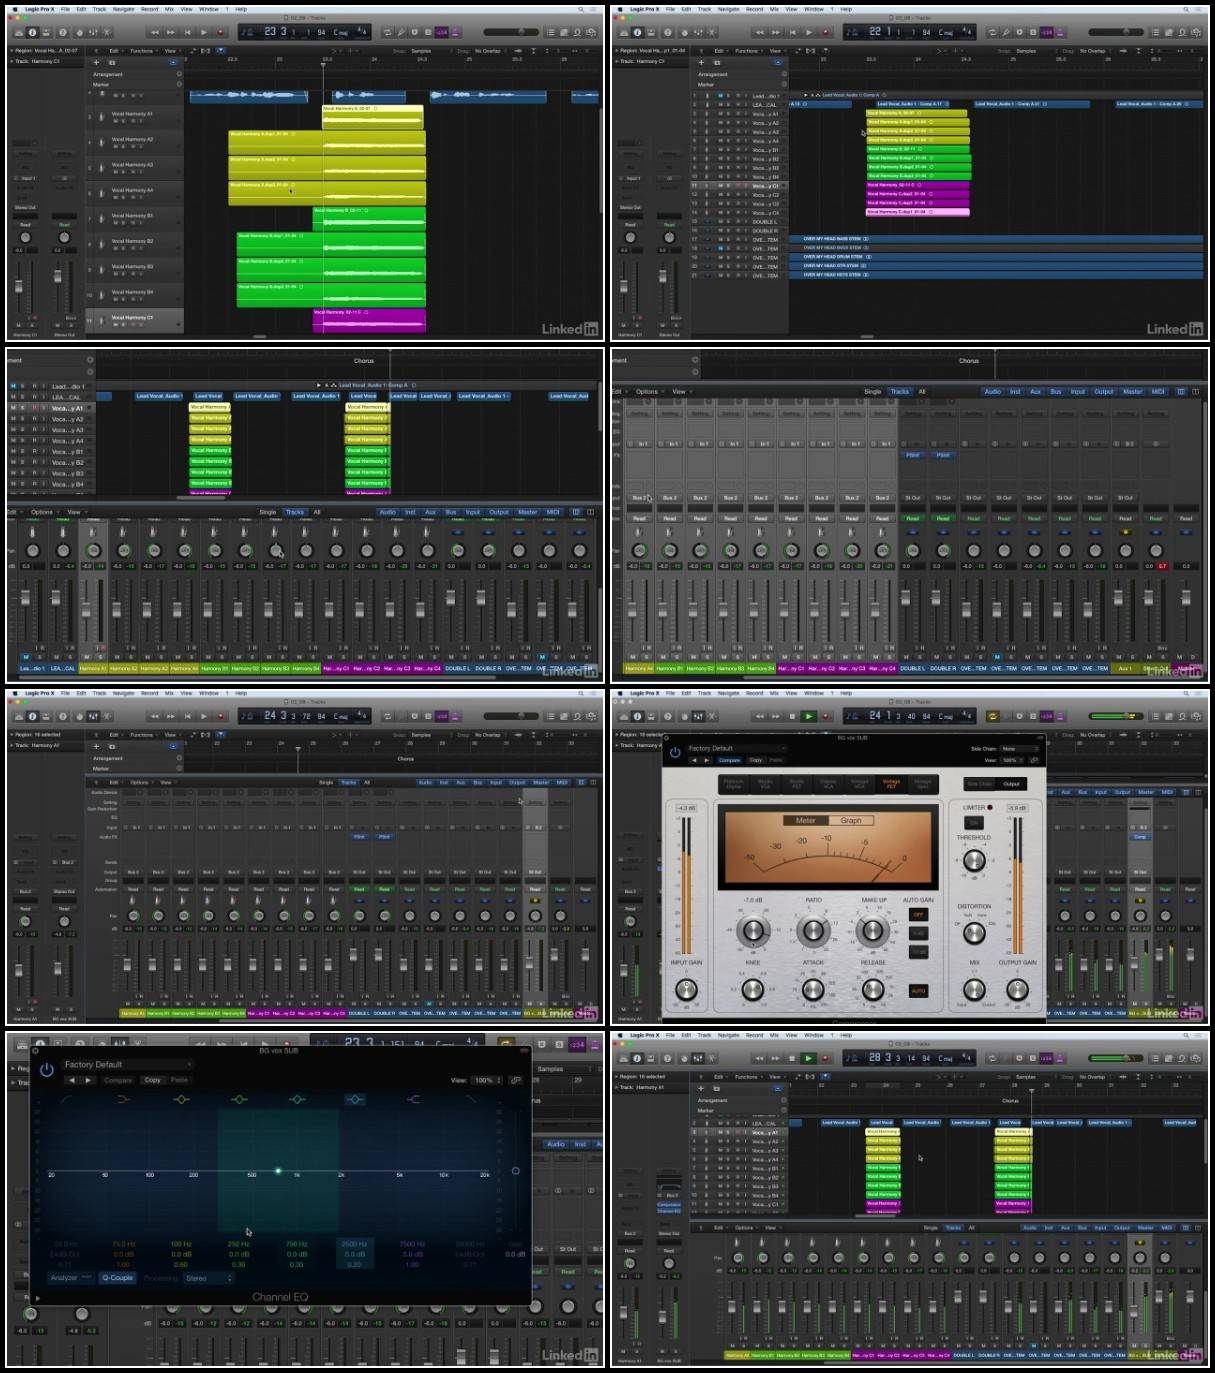
Task: Click green Play button above Compressor window
Action: click(809, 716)
